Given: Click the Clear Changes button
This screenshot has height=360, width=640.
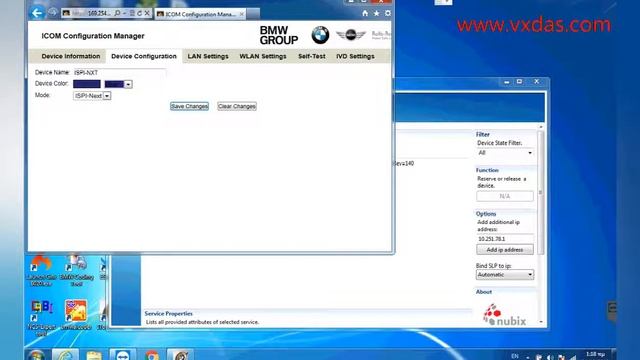Looking at the screenshot, I should coord(237,106).
